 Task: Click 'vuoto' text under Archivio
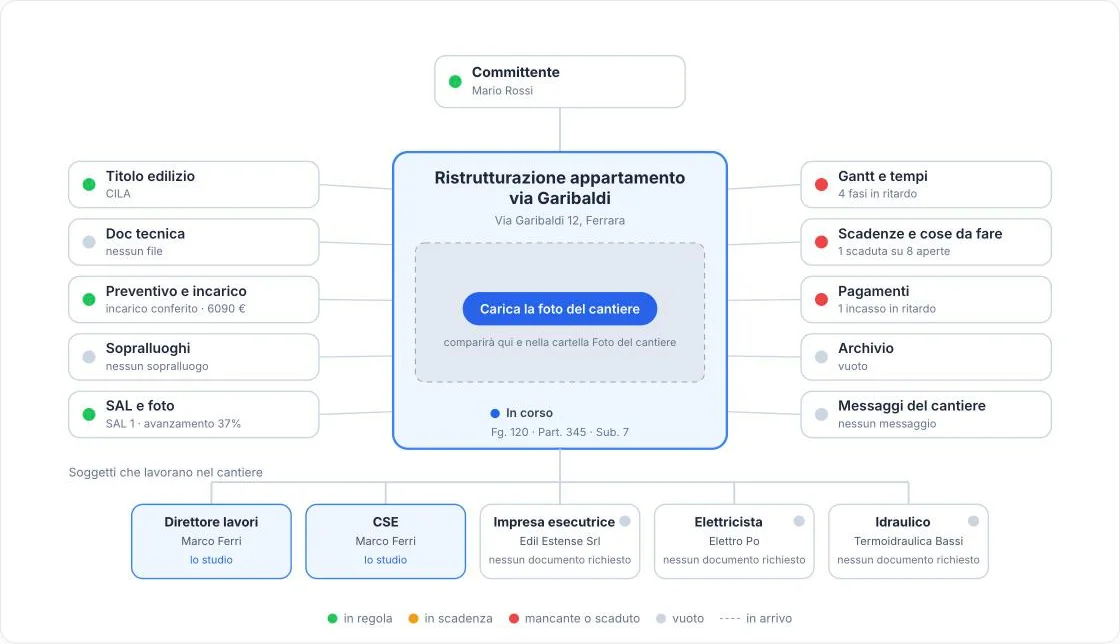[853, 366]
